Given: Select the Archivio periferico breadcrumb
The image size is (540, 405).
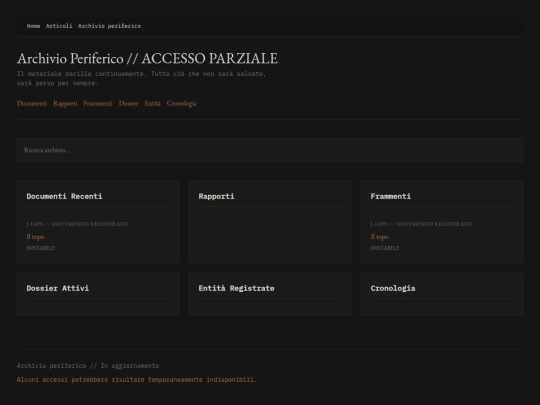Looking at the screenshot, I should point(109,26).
